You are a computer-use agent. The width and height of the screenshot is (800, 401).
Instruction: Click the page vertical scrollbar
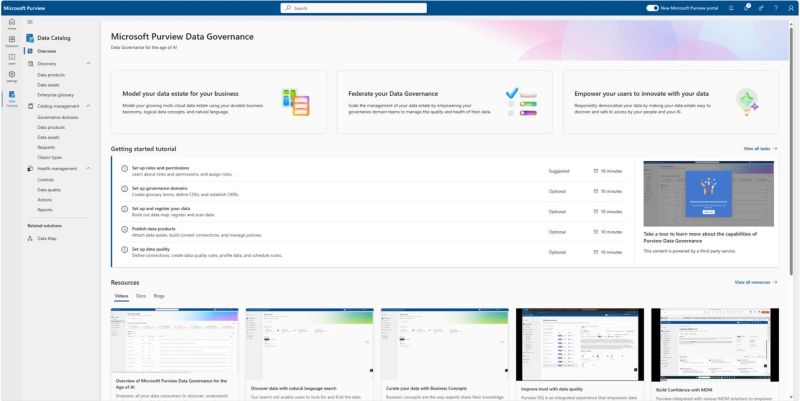click(792, 153)
